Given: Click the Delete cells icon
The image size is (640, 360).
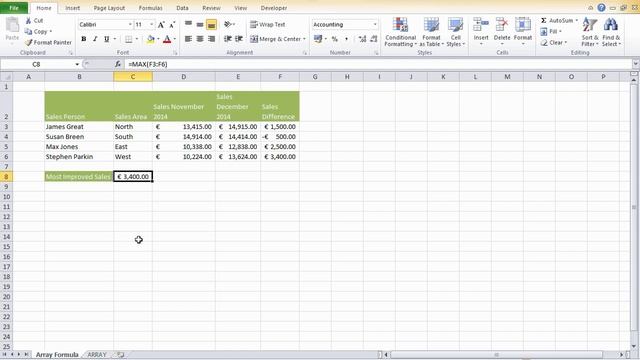Looking at the screenshot, I should click(x=502, y=25).
